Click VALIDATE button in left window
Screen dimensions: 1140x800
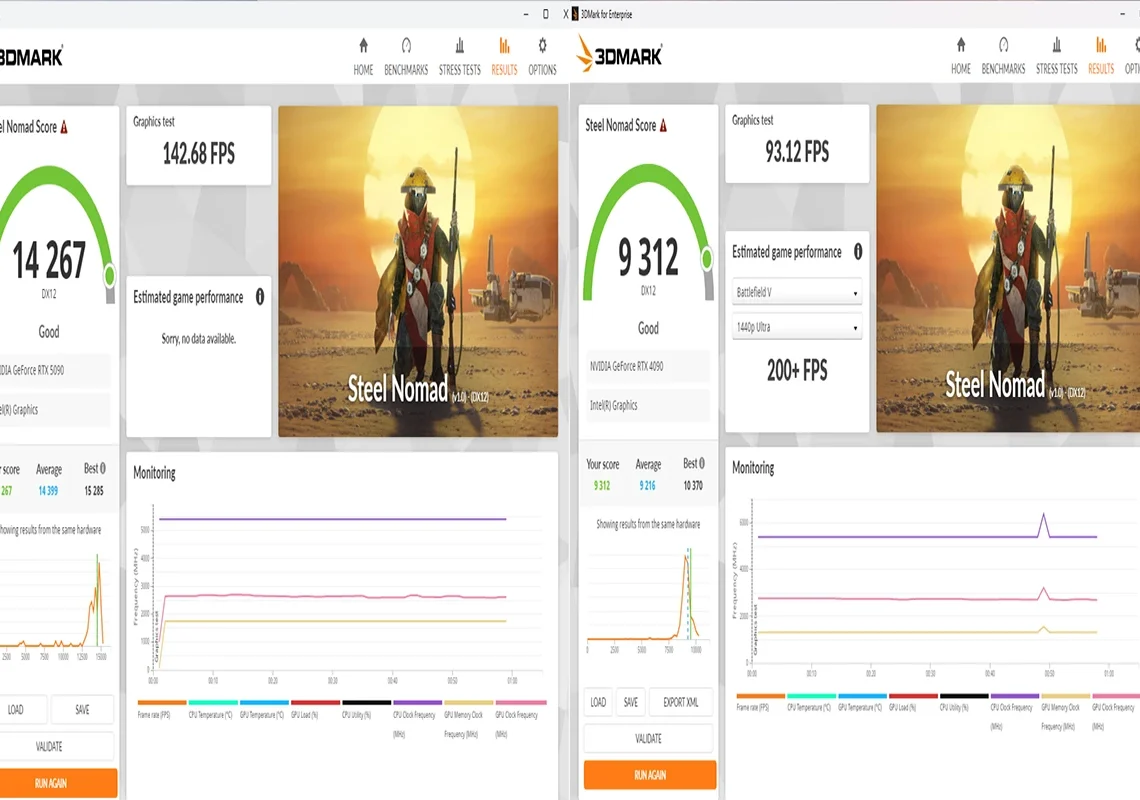[x=57, y=746]
